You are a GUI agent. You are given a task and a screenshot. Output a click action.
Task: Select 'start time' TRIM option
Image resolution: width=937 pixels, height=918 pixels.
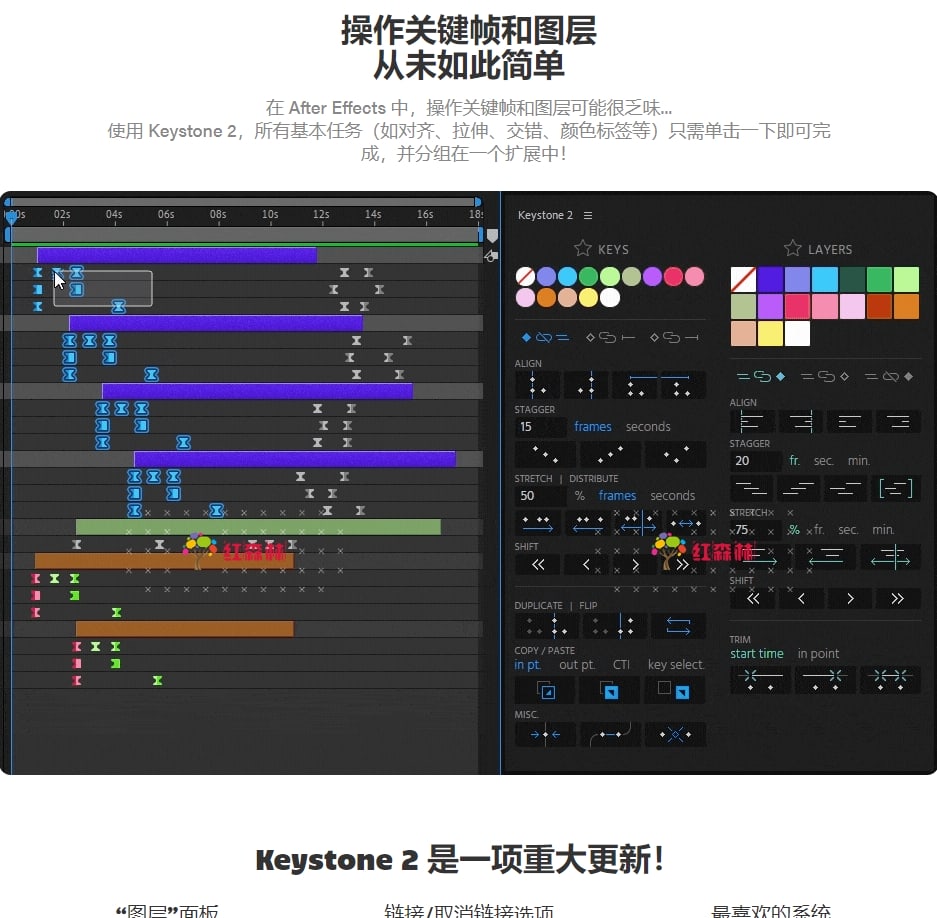click(757, 654)
